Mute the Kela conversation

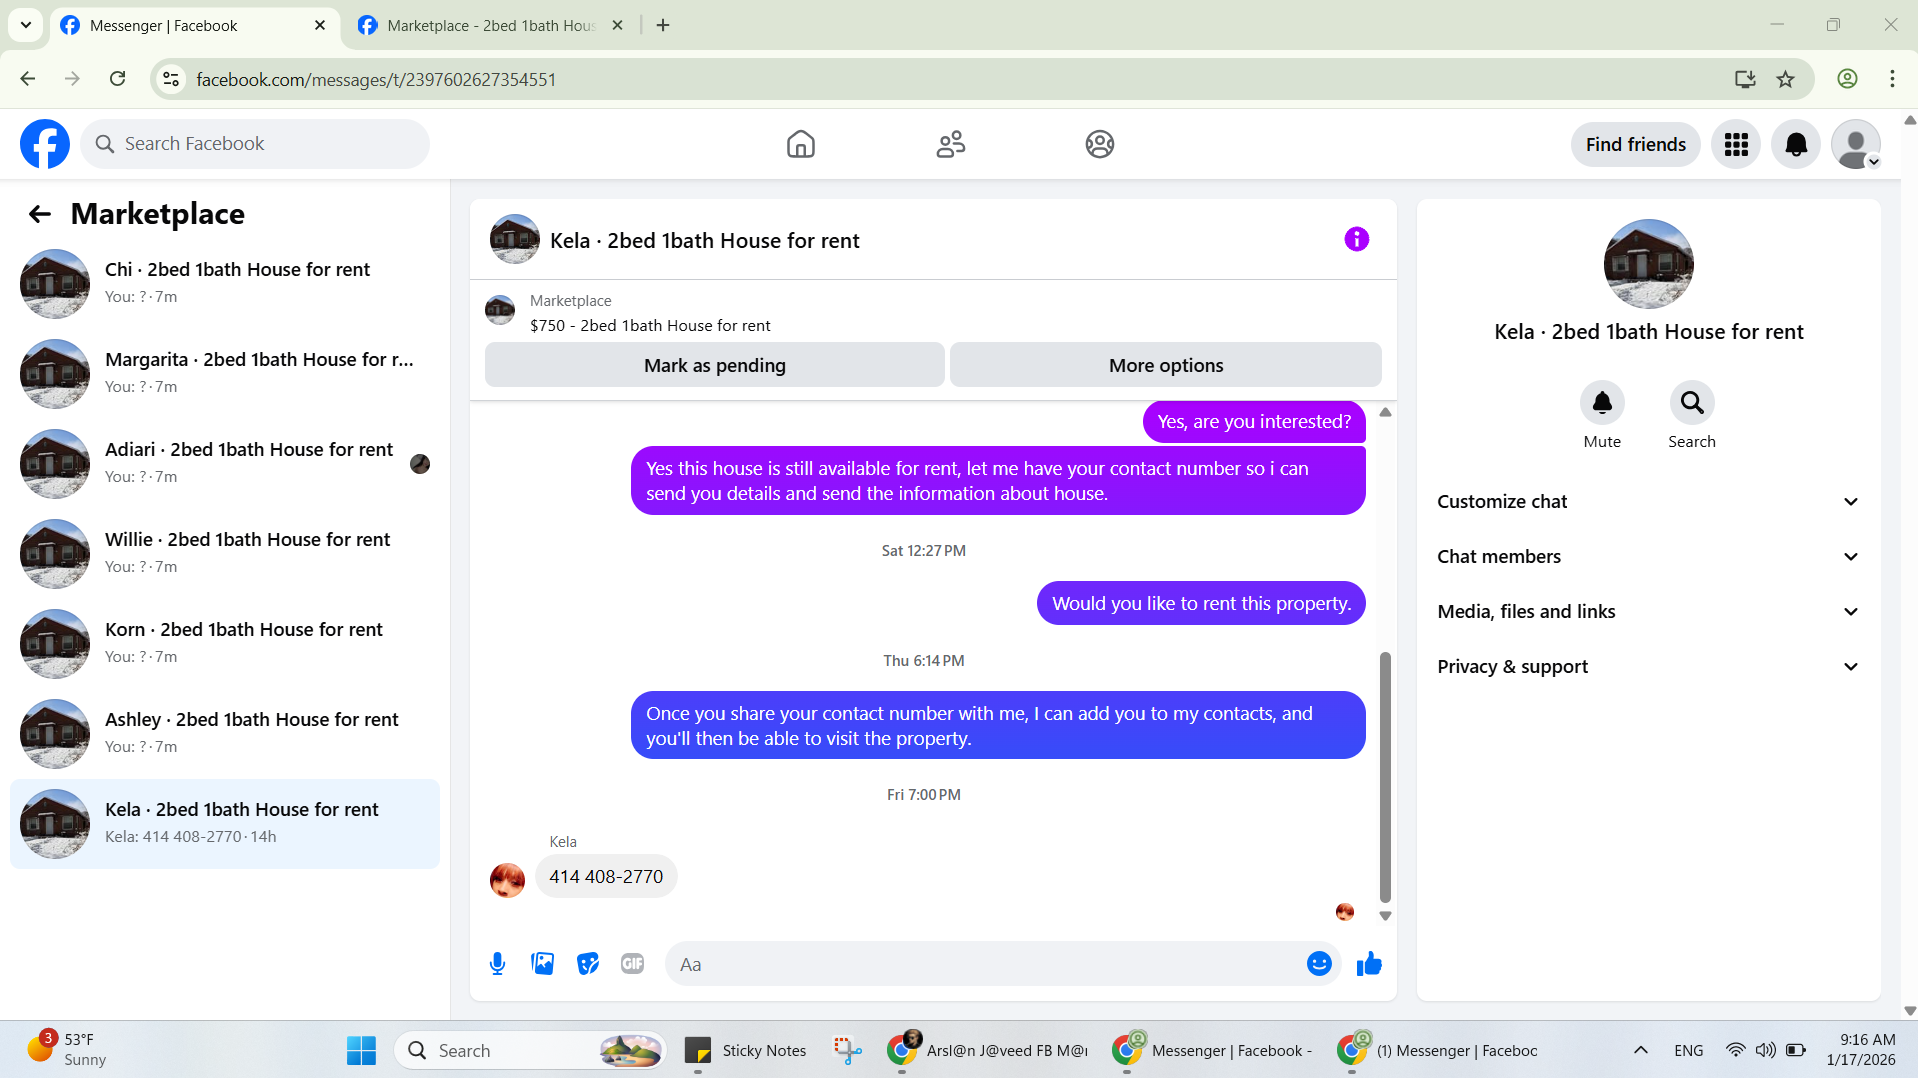coord(1602,403)
